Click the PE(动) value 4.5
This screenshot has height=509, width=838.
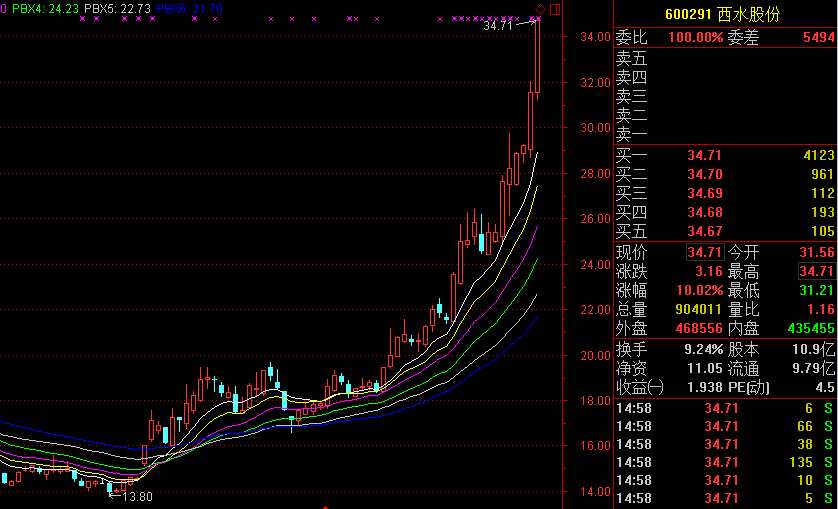tap(825, 387)
